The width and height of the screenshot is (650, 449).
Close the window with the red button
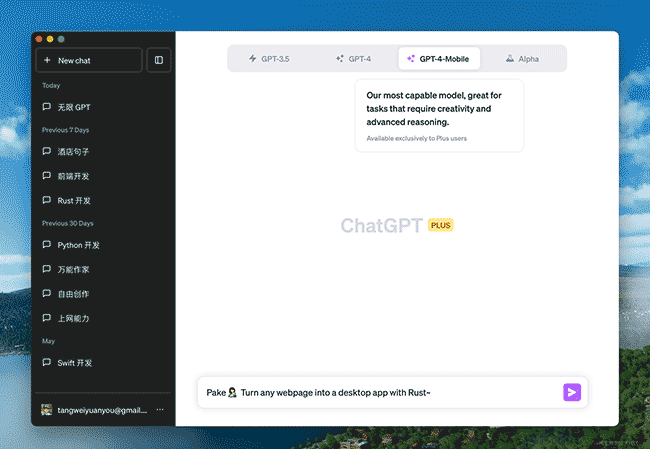[x=39, y=39]
